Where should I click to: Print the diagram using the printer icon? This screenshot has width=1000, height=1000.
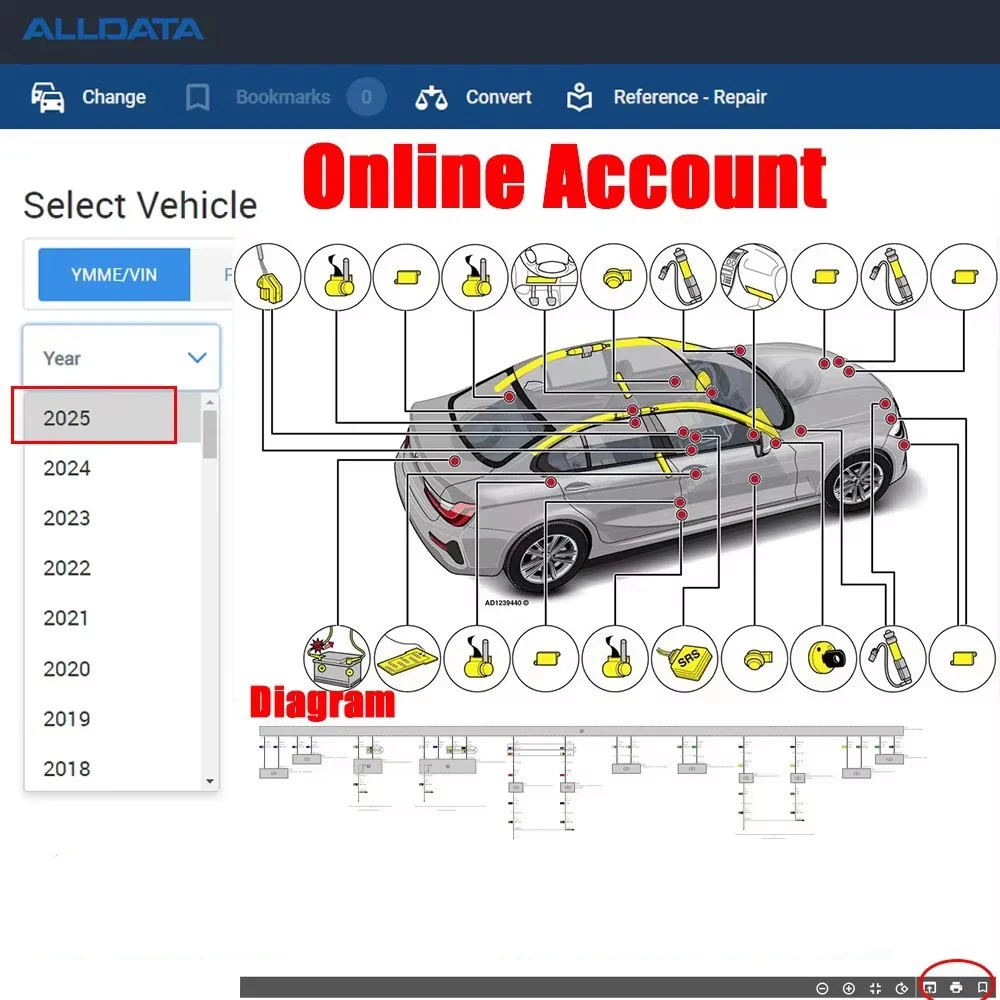[x=956, y=988]
